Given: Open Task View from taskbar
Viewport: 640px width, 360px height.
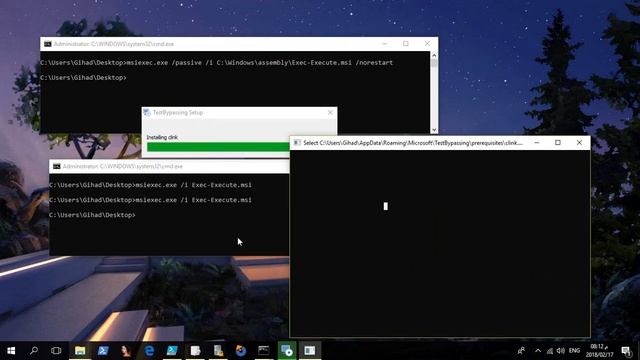Looking at the screenshot, I should (56, 351).
